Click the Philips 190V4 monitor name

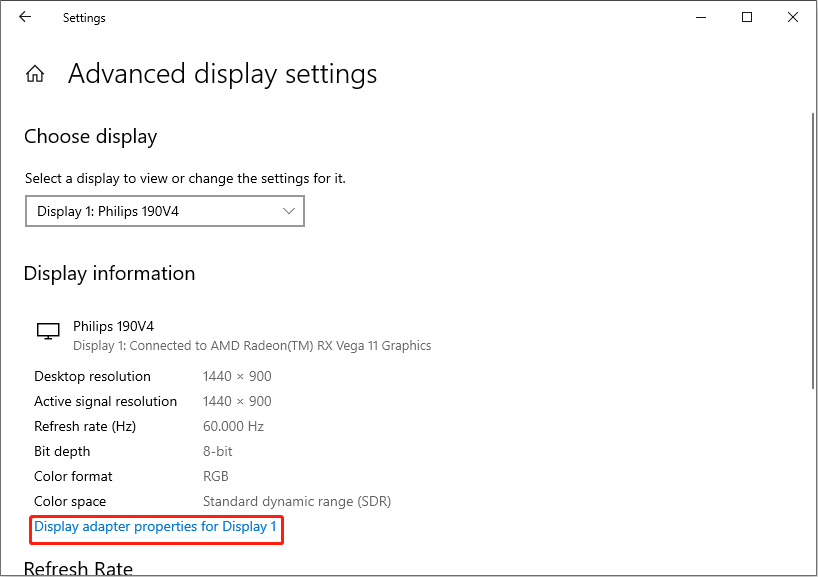pyautogui.click(x=113, y=326)
